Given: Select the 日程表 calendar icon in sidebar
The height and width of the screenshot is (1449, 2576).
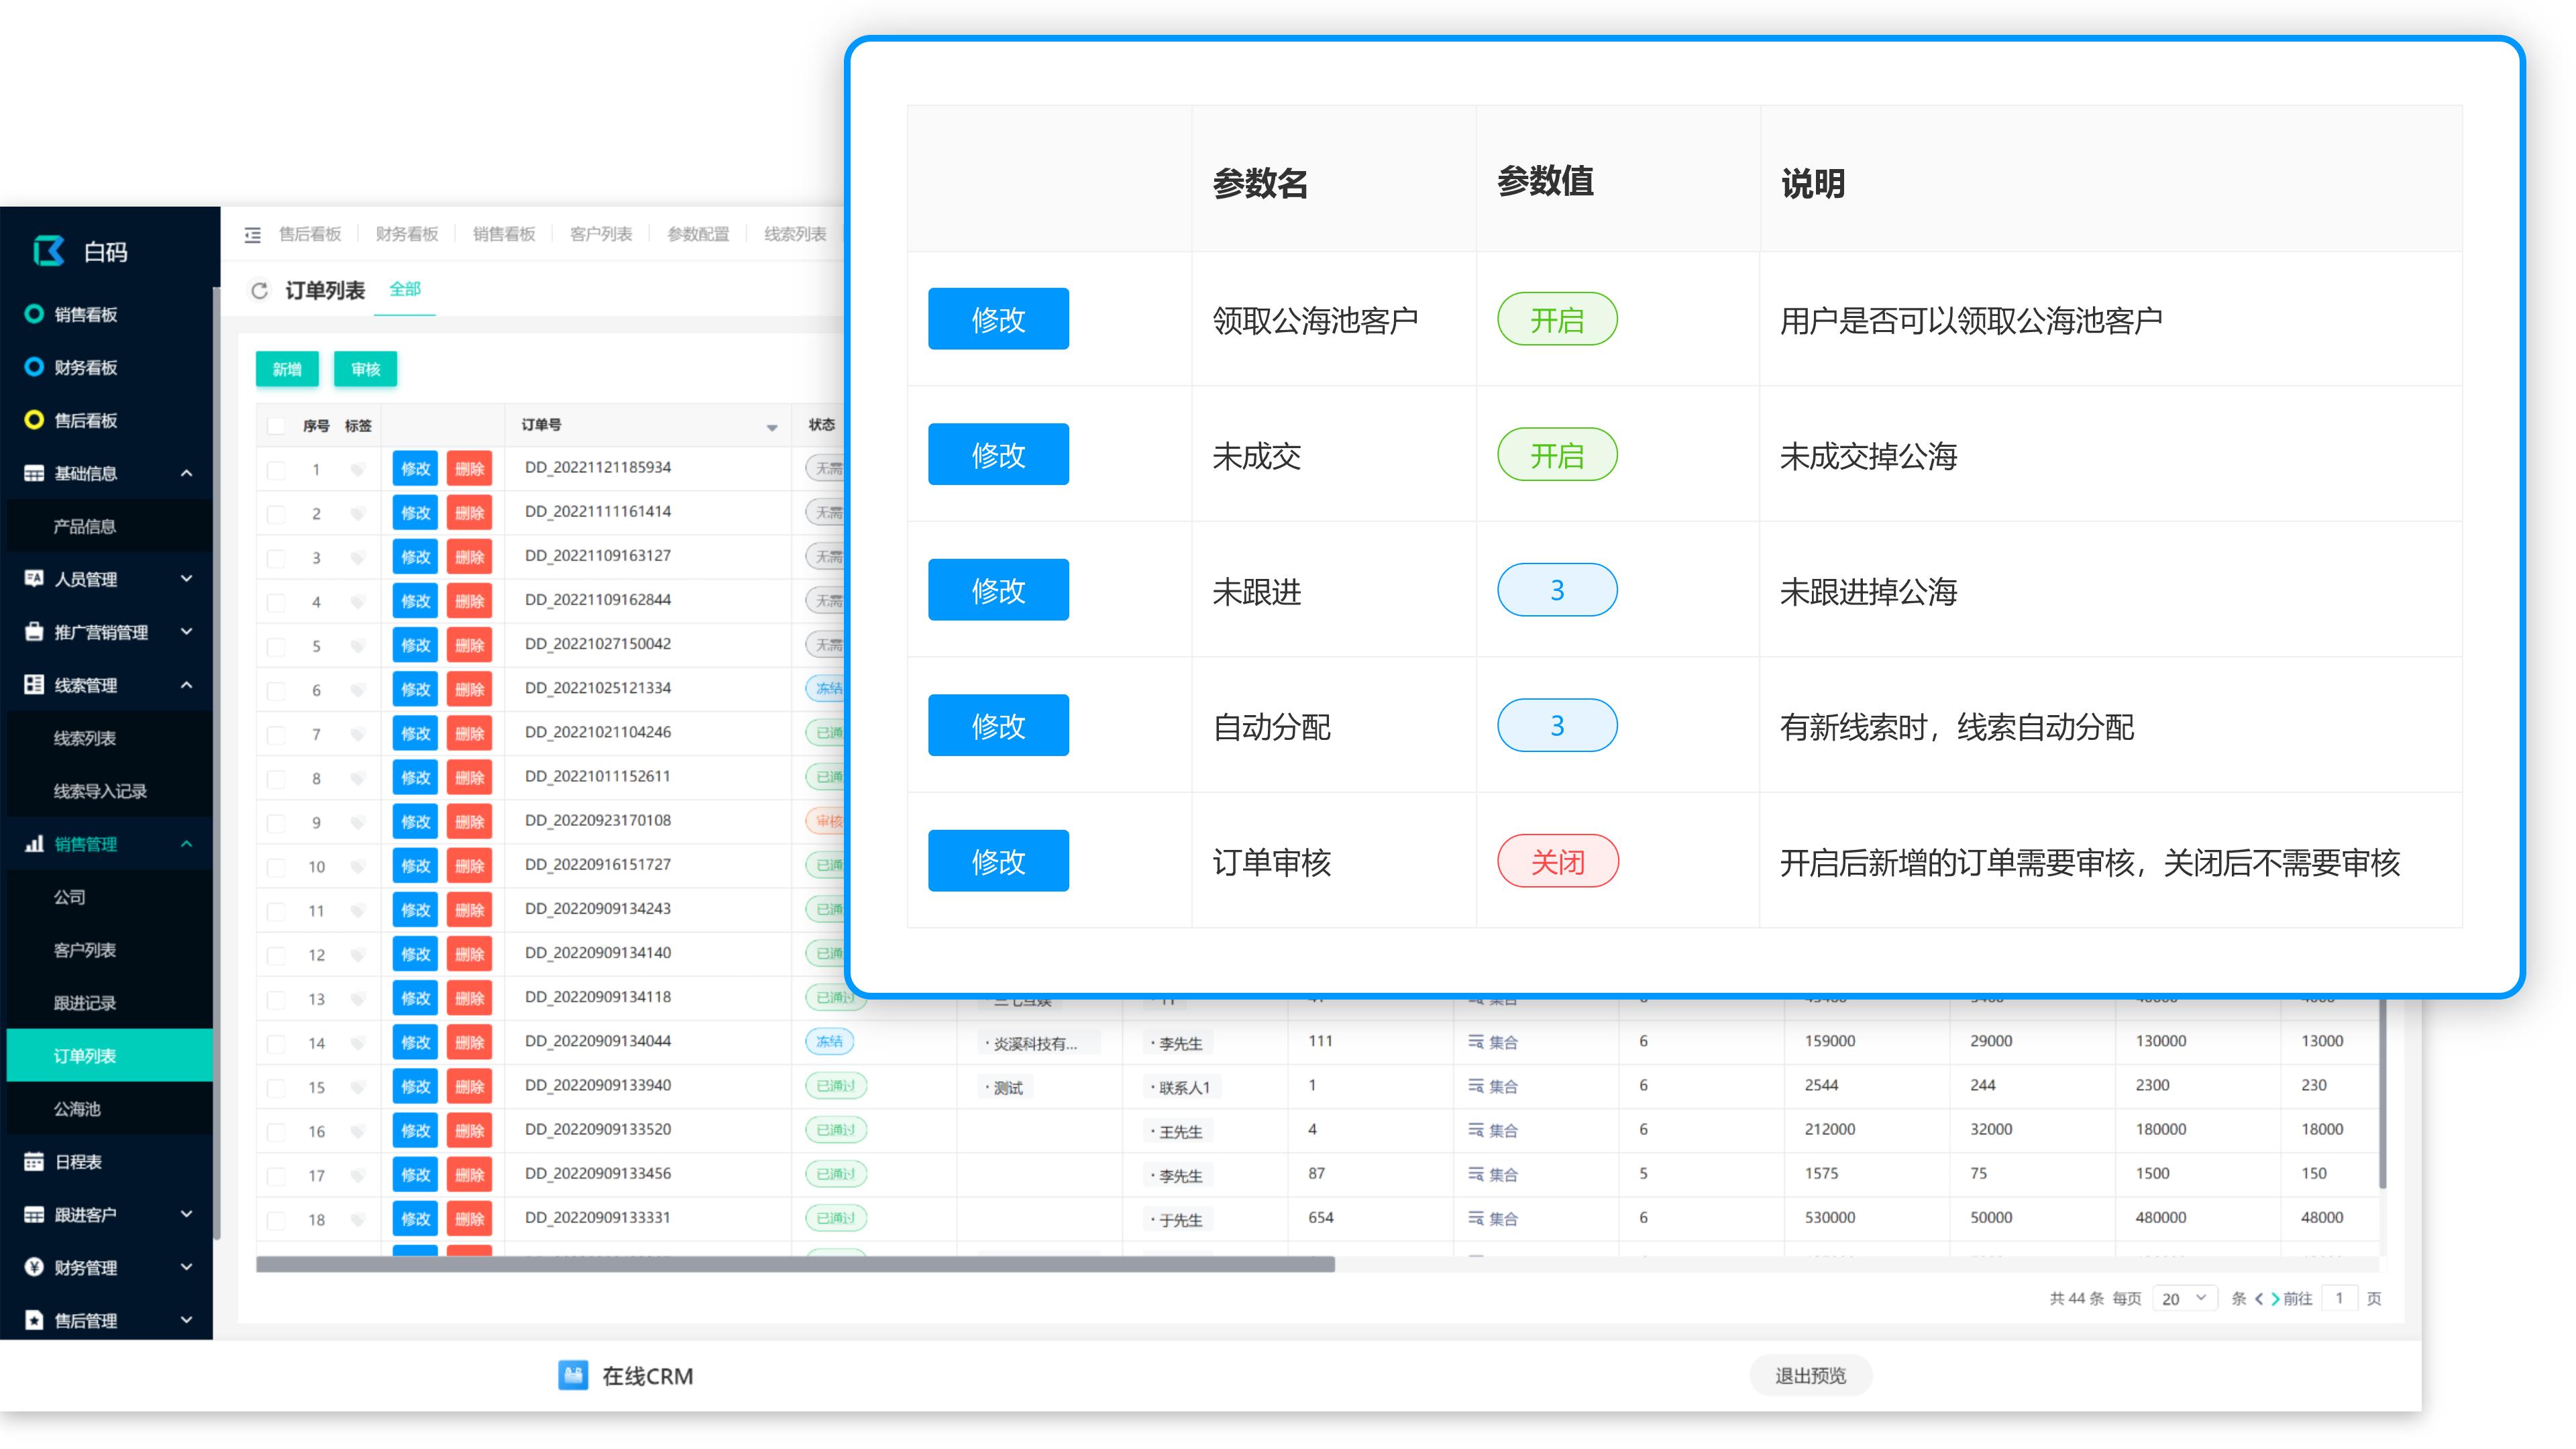Looking at the screenshot, I should tap(33, 1161).
